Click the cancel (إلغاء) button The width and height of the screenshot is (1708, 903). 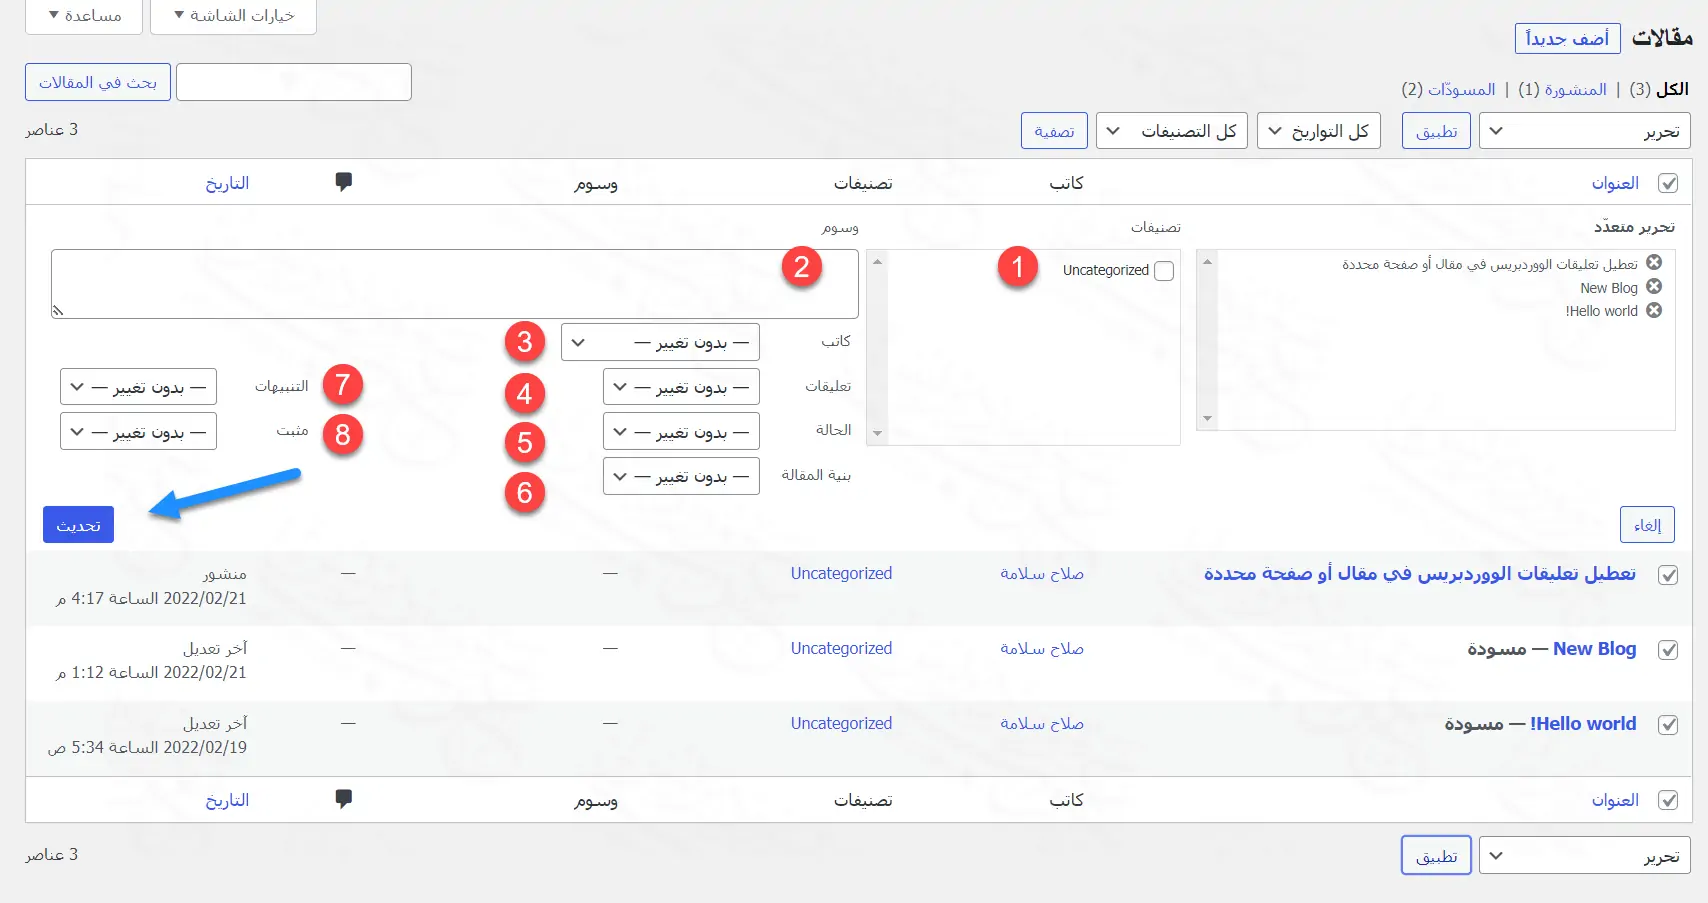(1647, 525)
